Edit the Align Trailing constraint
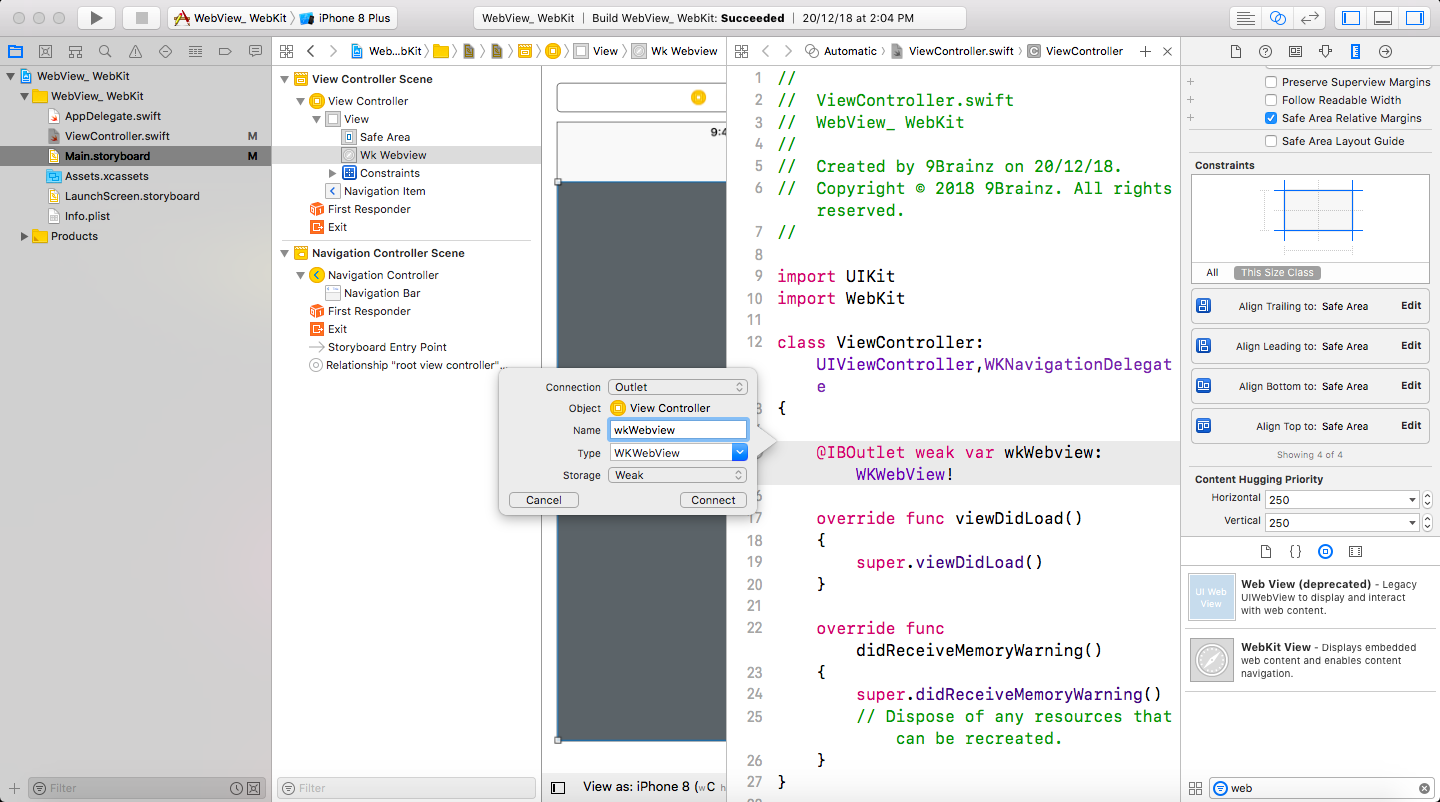 point(1410,306)
